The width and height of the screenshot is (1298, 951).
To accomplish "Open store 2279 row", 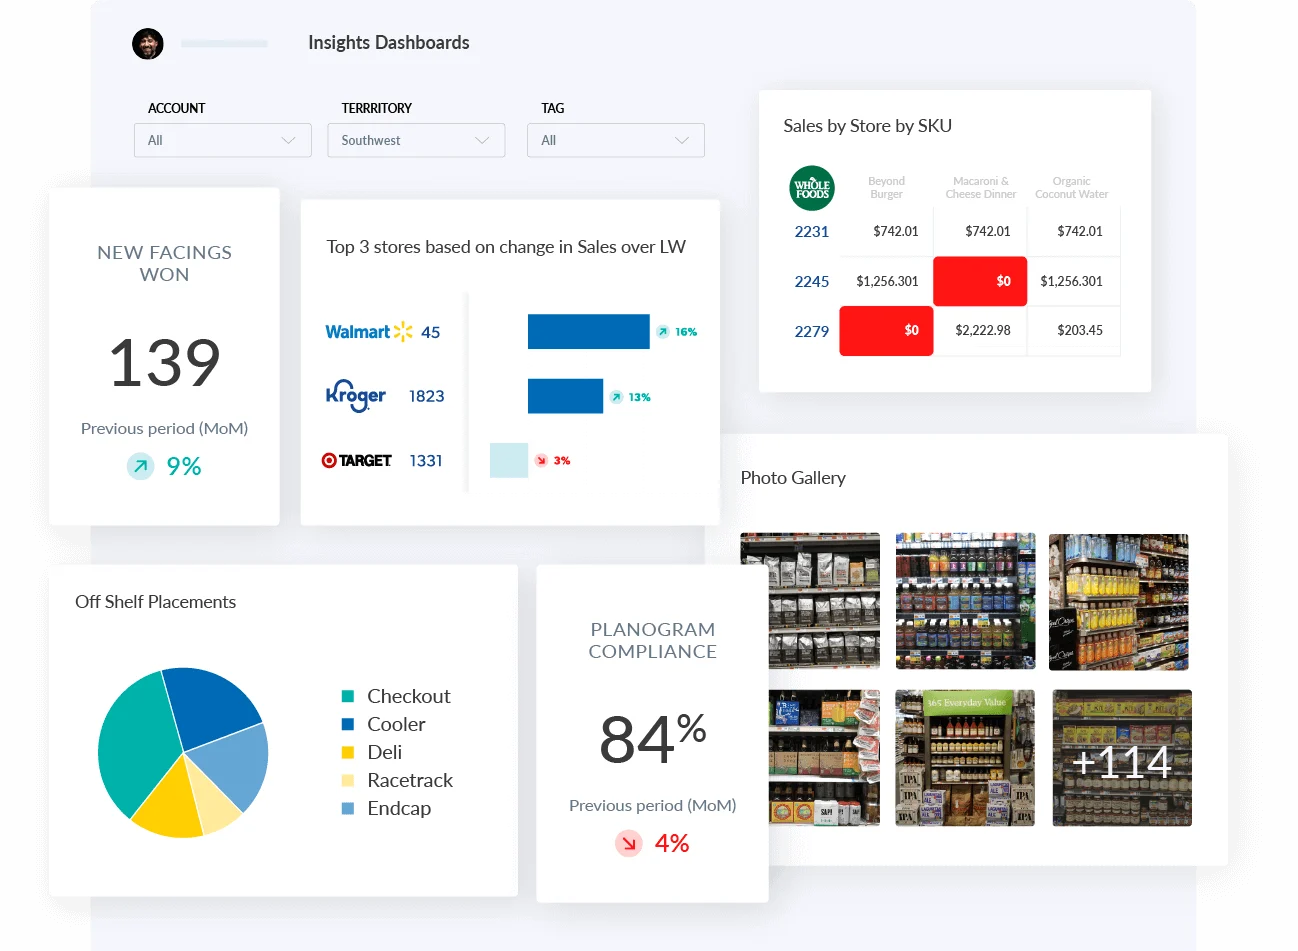I will coord(812,332).
